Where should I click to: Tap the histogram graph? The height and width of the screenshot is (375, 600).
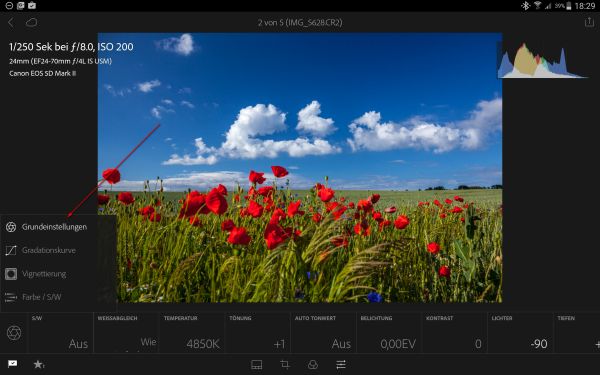(542, 60)
